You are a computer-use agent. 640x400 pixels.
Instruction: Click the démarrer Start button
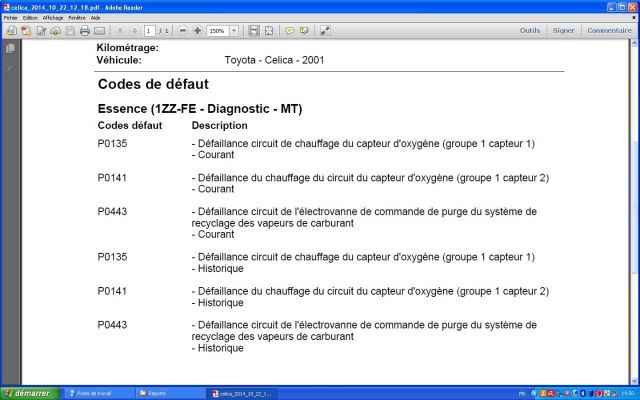pos(29,393)
